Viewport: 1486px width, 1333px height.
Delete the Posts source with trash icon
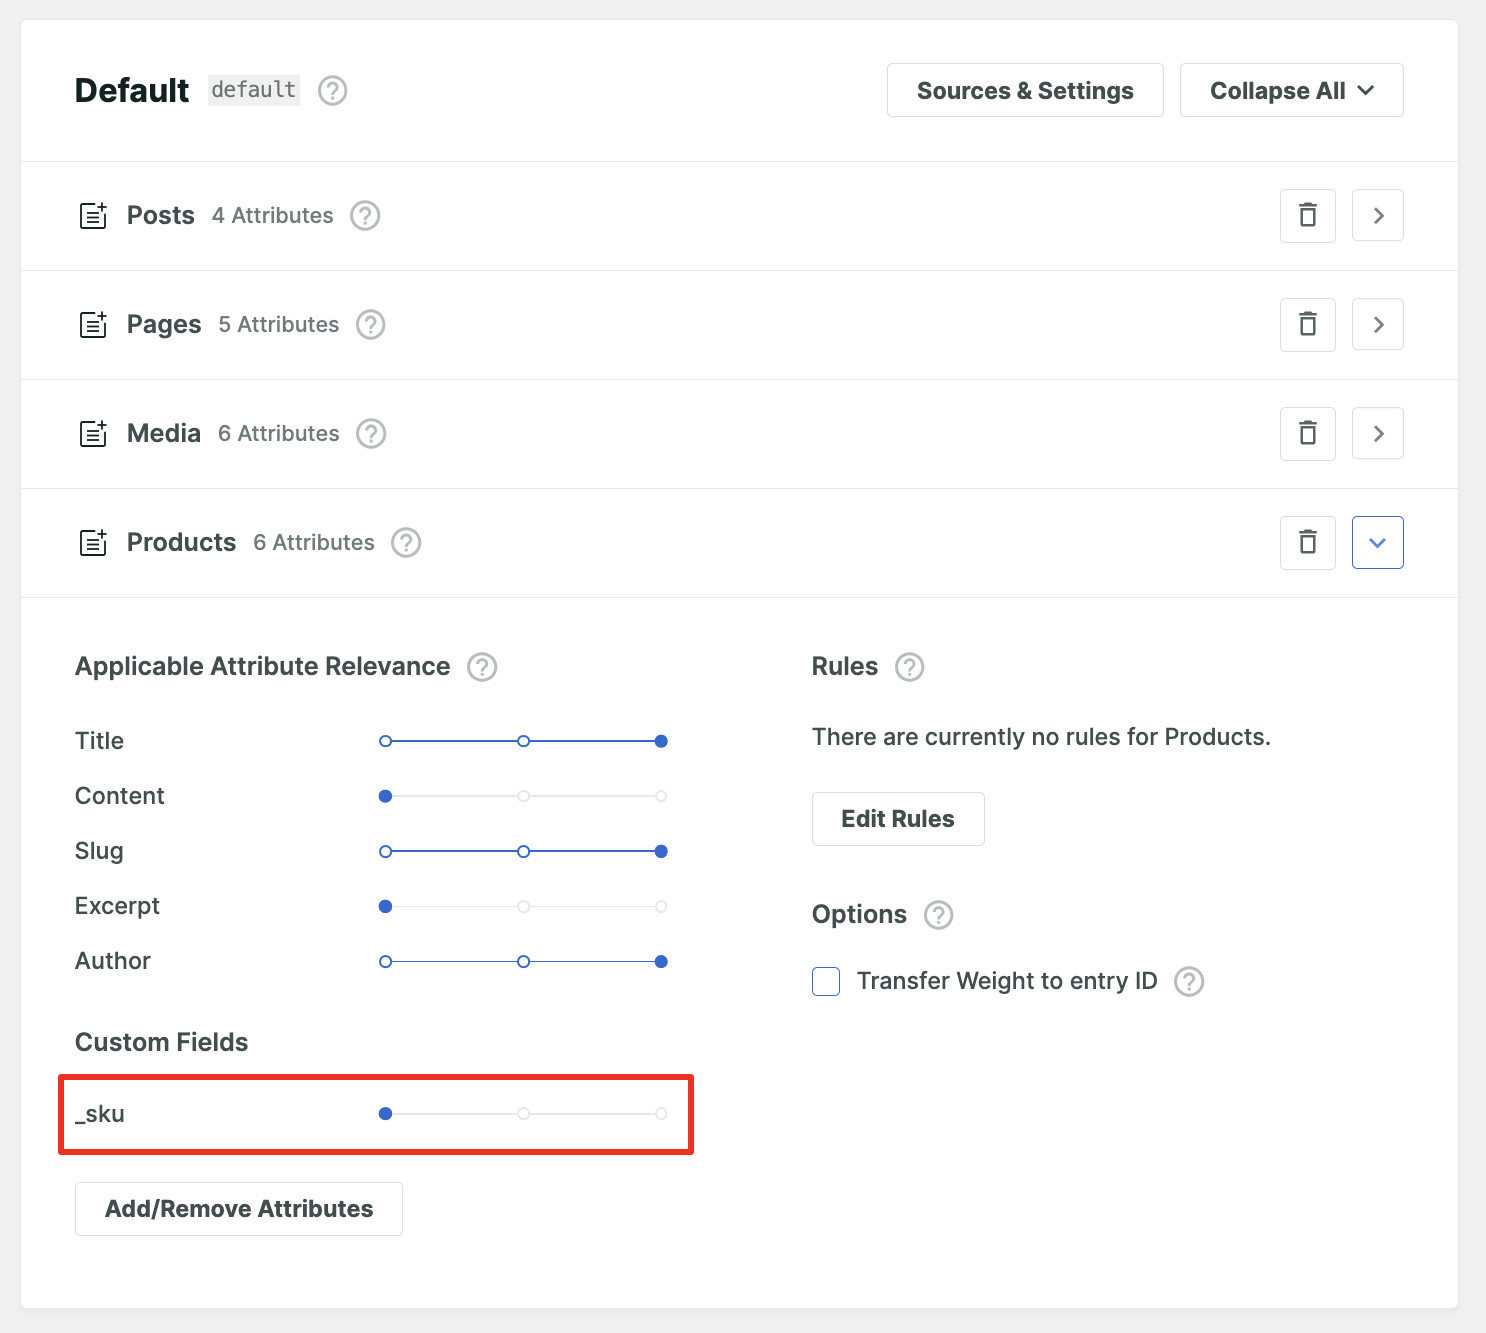[1308, 216]
